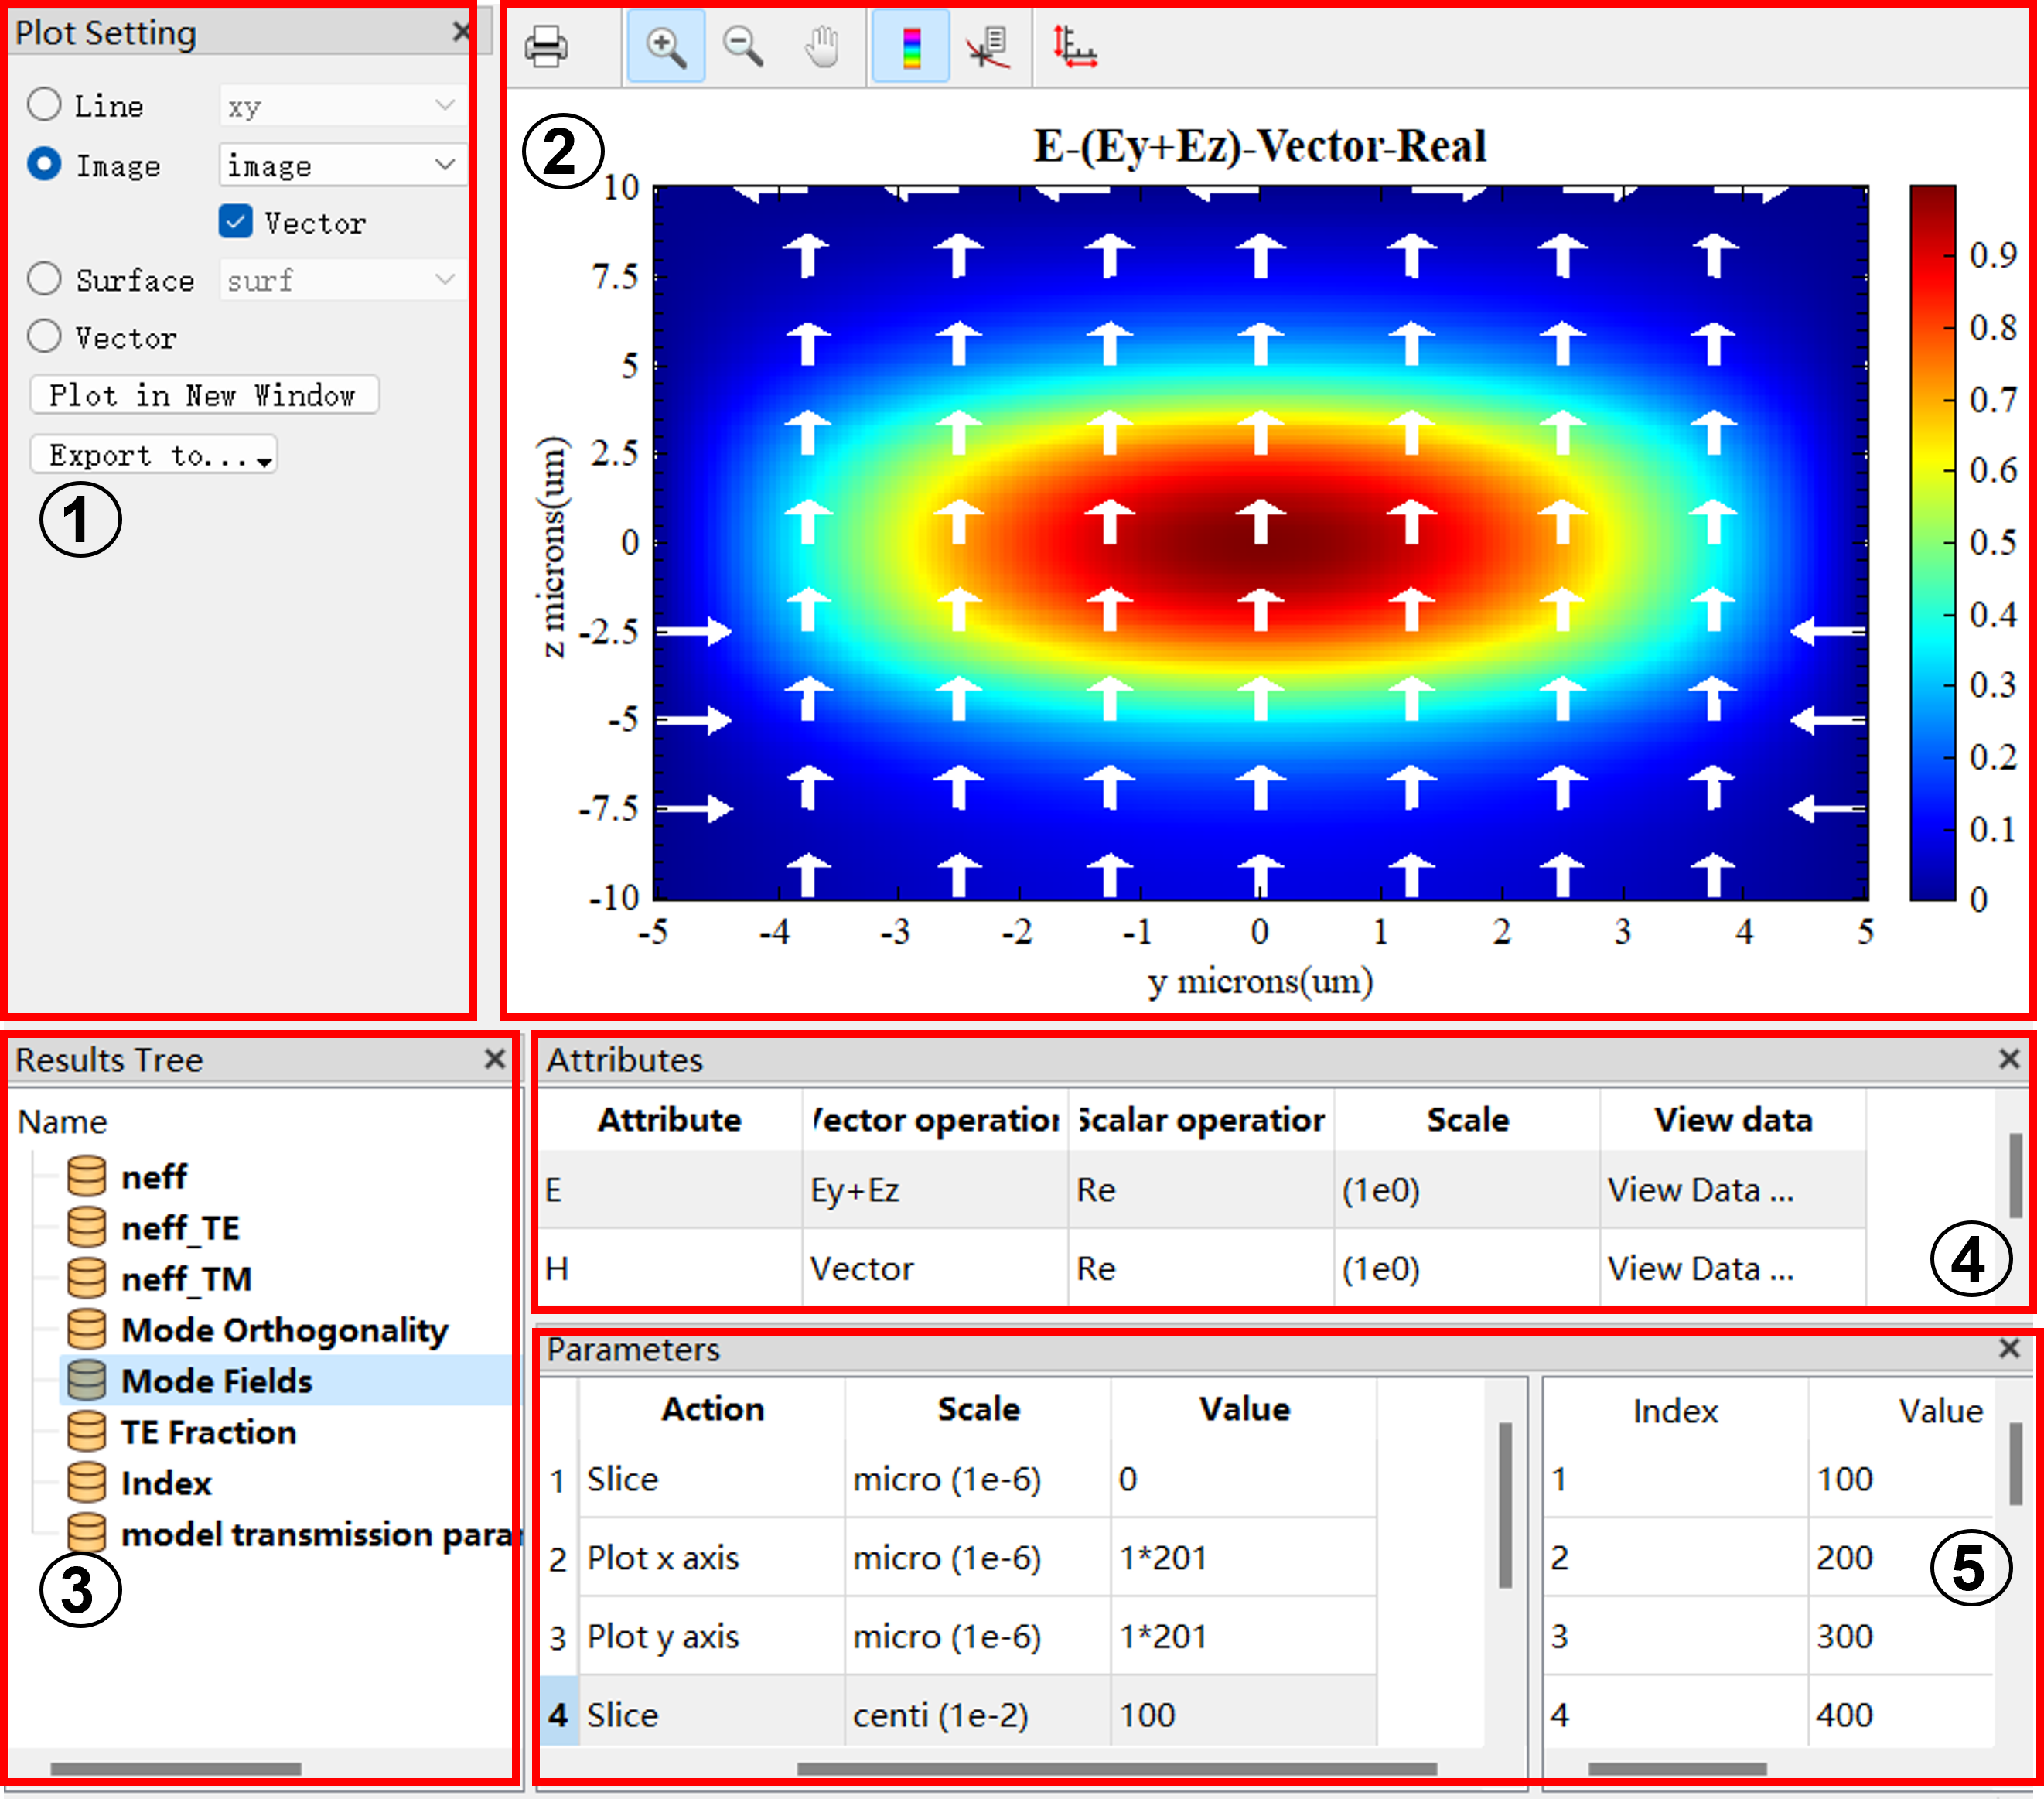
Task: Click the (1e0) scale cell for H
Action: pos(1467,1268)
